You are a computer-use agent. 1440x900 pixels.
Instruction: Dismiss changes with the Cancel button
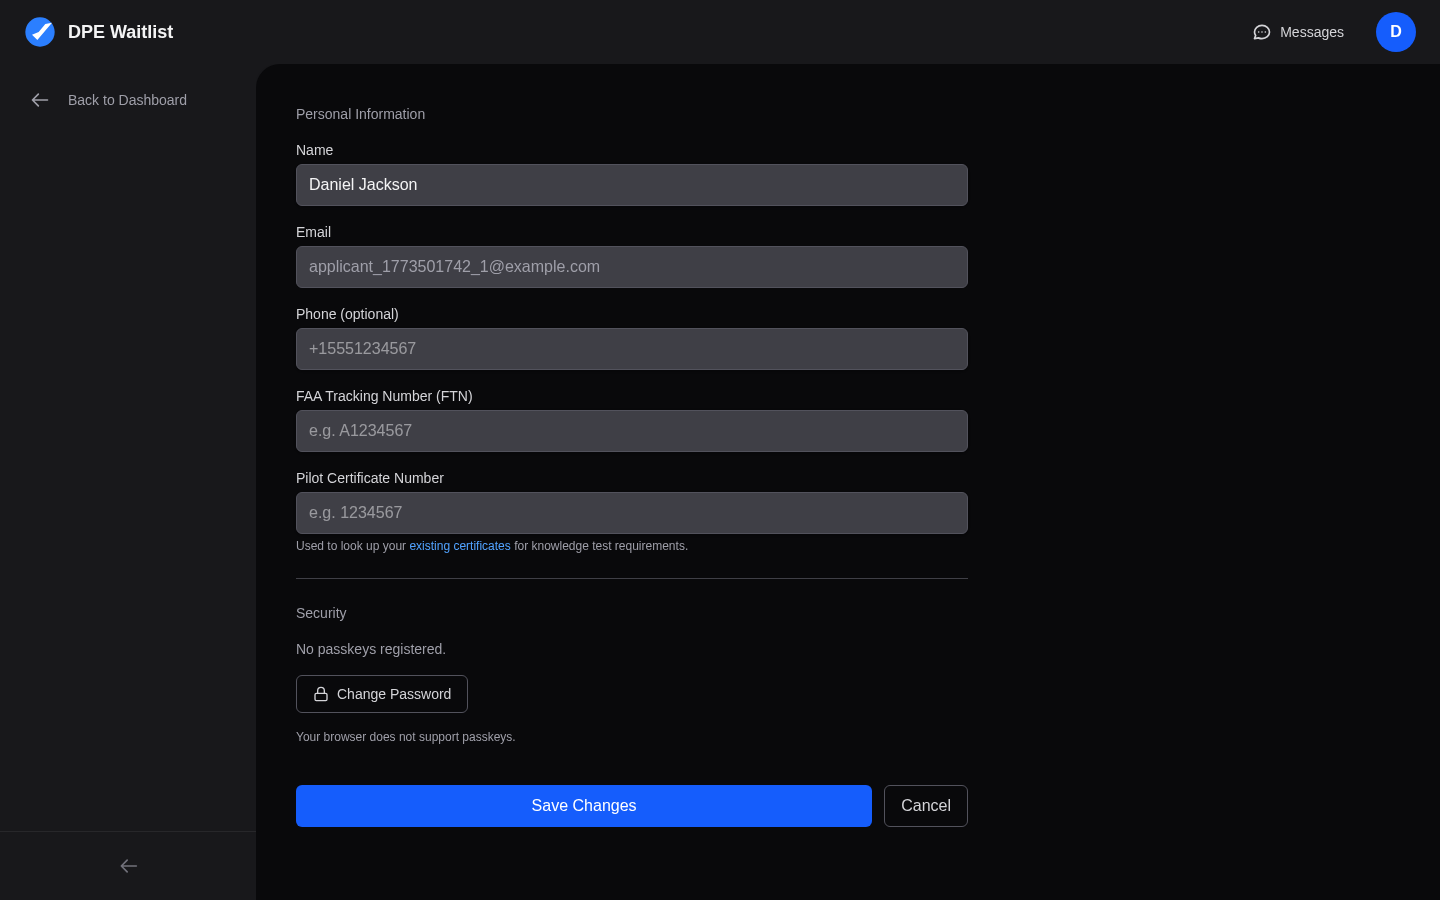click(925, 806)
